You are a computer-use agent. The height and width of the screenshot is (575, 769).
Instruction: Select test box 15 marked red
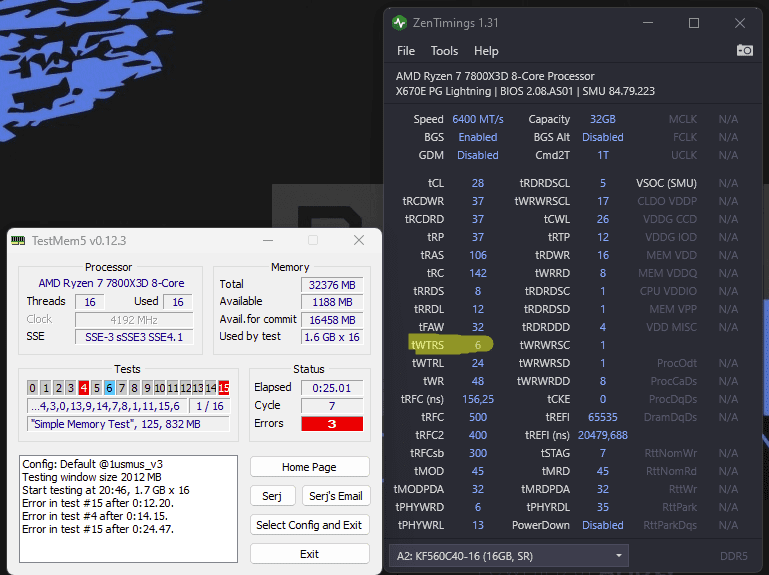pyautogui.click(x=224, y=388)
